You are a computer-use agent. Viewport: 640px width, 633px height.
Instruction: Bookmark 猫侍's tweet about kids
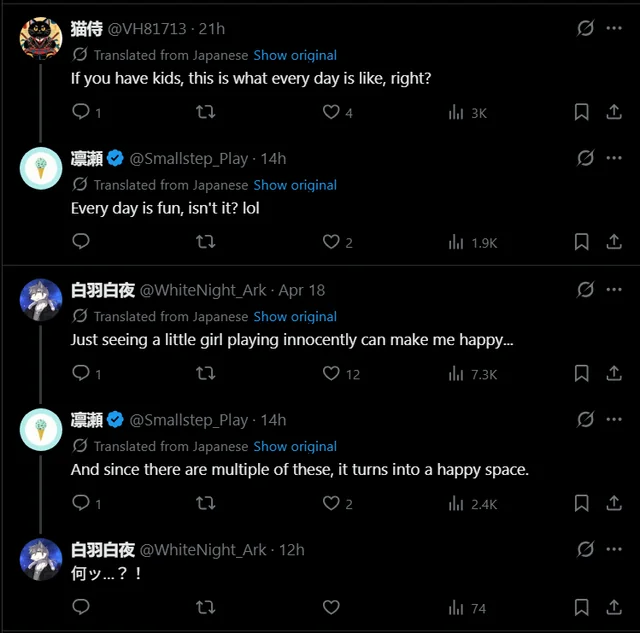click(x=581, y=112)
